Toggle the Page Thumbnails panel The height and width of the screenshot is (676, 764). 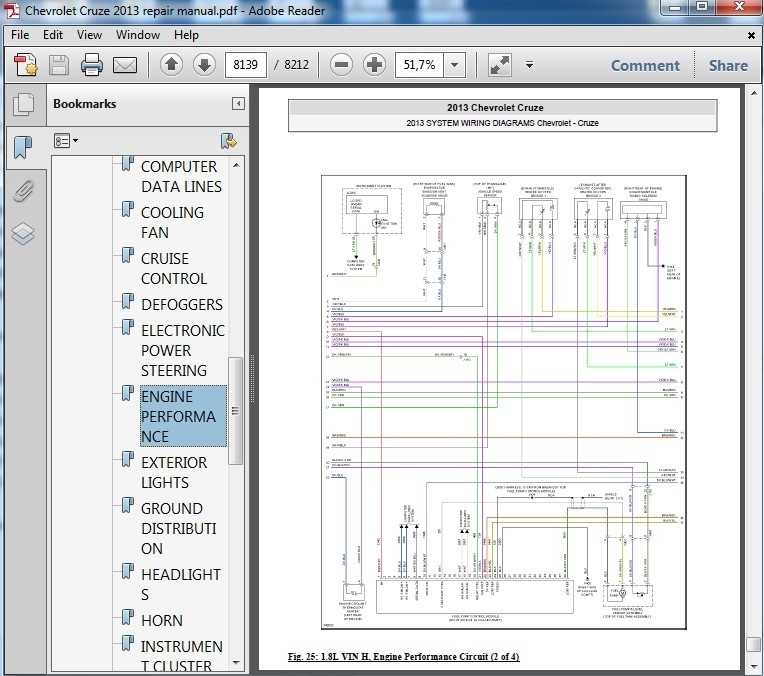point(23,104)
